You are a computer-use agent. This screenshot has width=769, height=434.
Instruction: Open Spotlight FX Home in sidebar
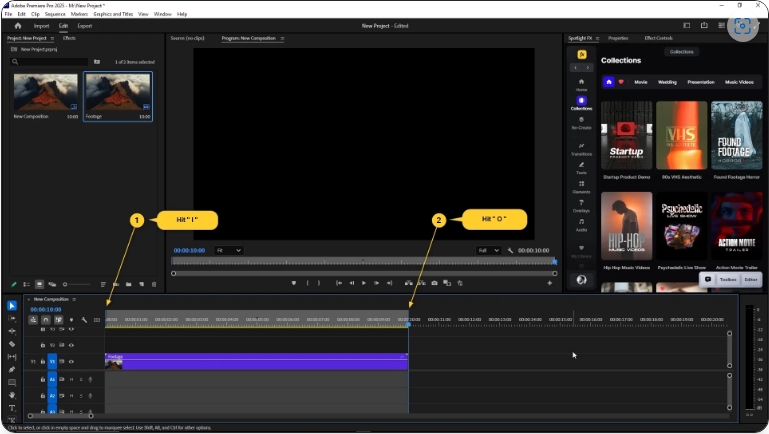tap(581, 84)
